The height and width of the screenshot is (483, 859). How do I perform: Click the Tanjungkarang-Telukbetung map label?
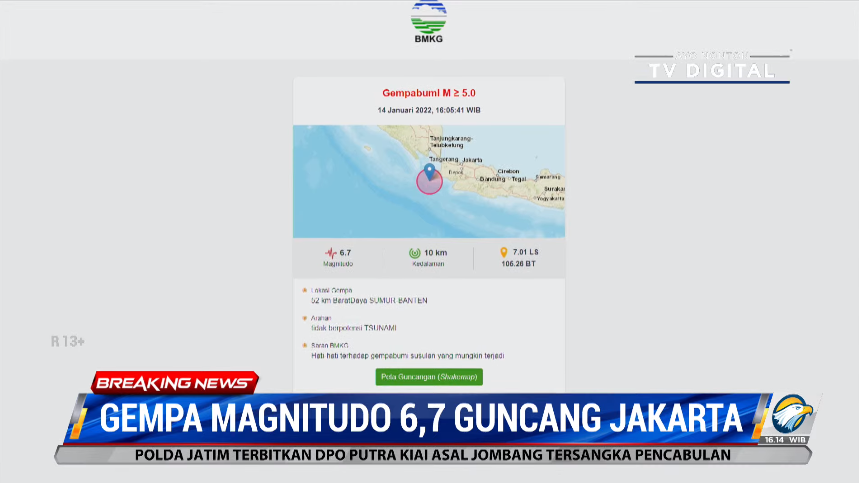(x=451, y=142)
